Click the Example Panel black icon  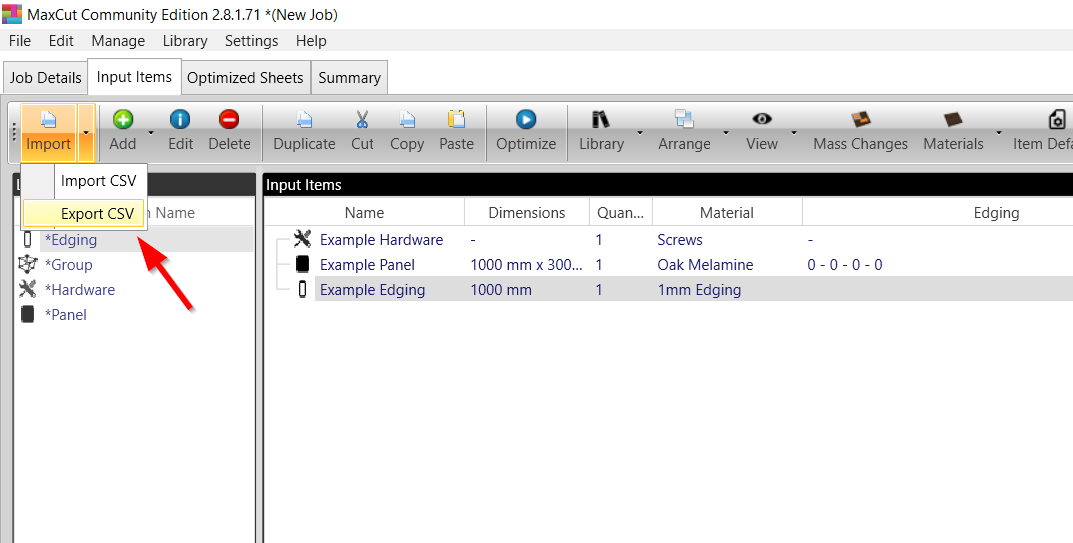[x=302, y=264]
